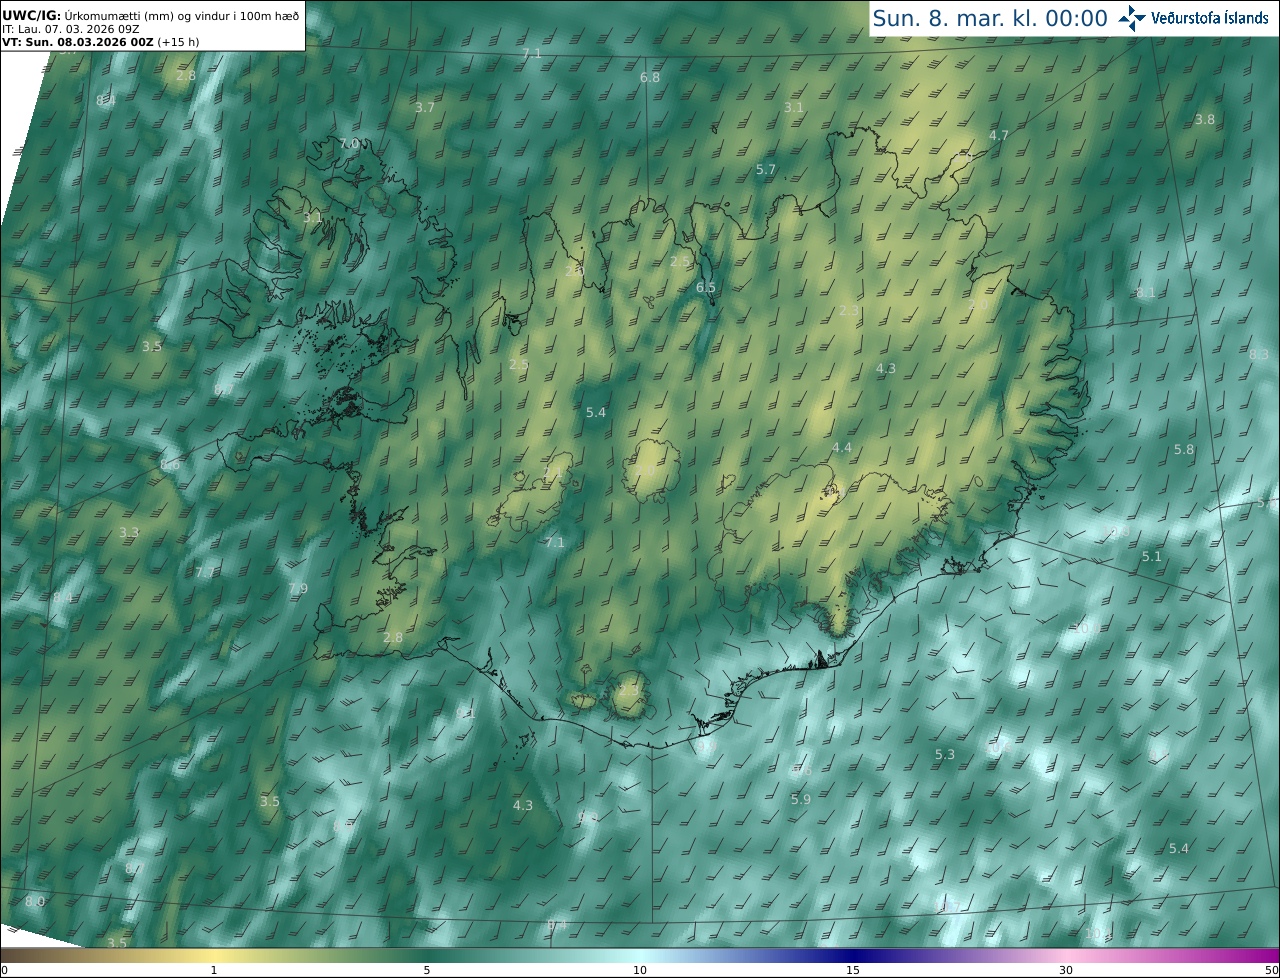1280x978 pixels.
Task: Click the 5.9 value label on the map
Action: (801, 799)
